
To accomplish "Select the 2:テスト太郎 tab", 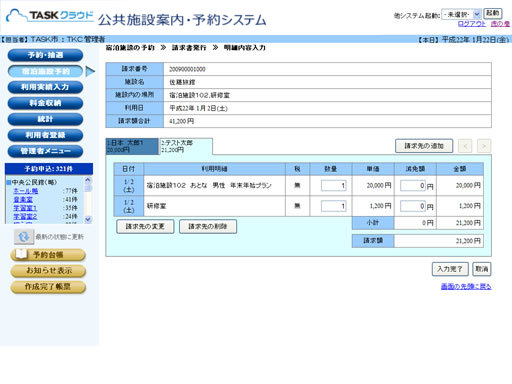I will point(186,146).
